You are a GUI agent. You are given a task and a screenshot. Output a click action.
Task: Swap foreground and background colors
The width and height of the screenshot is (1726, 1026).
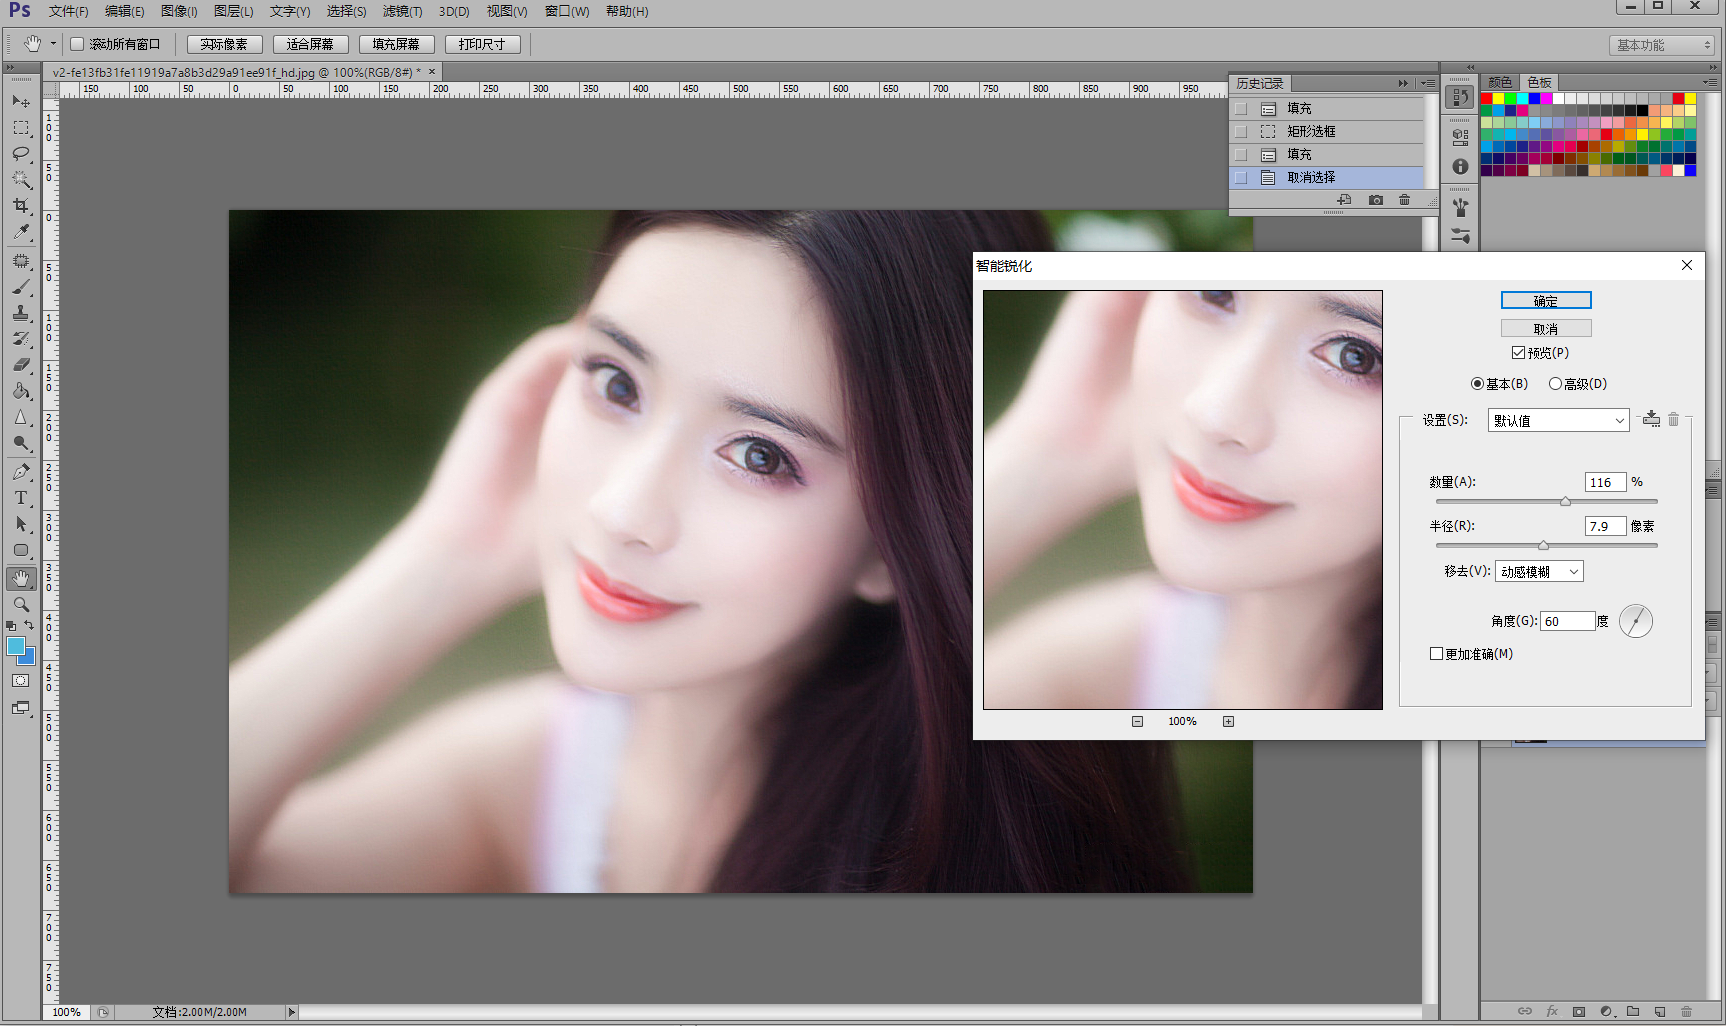(29, 626)
